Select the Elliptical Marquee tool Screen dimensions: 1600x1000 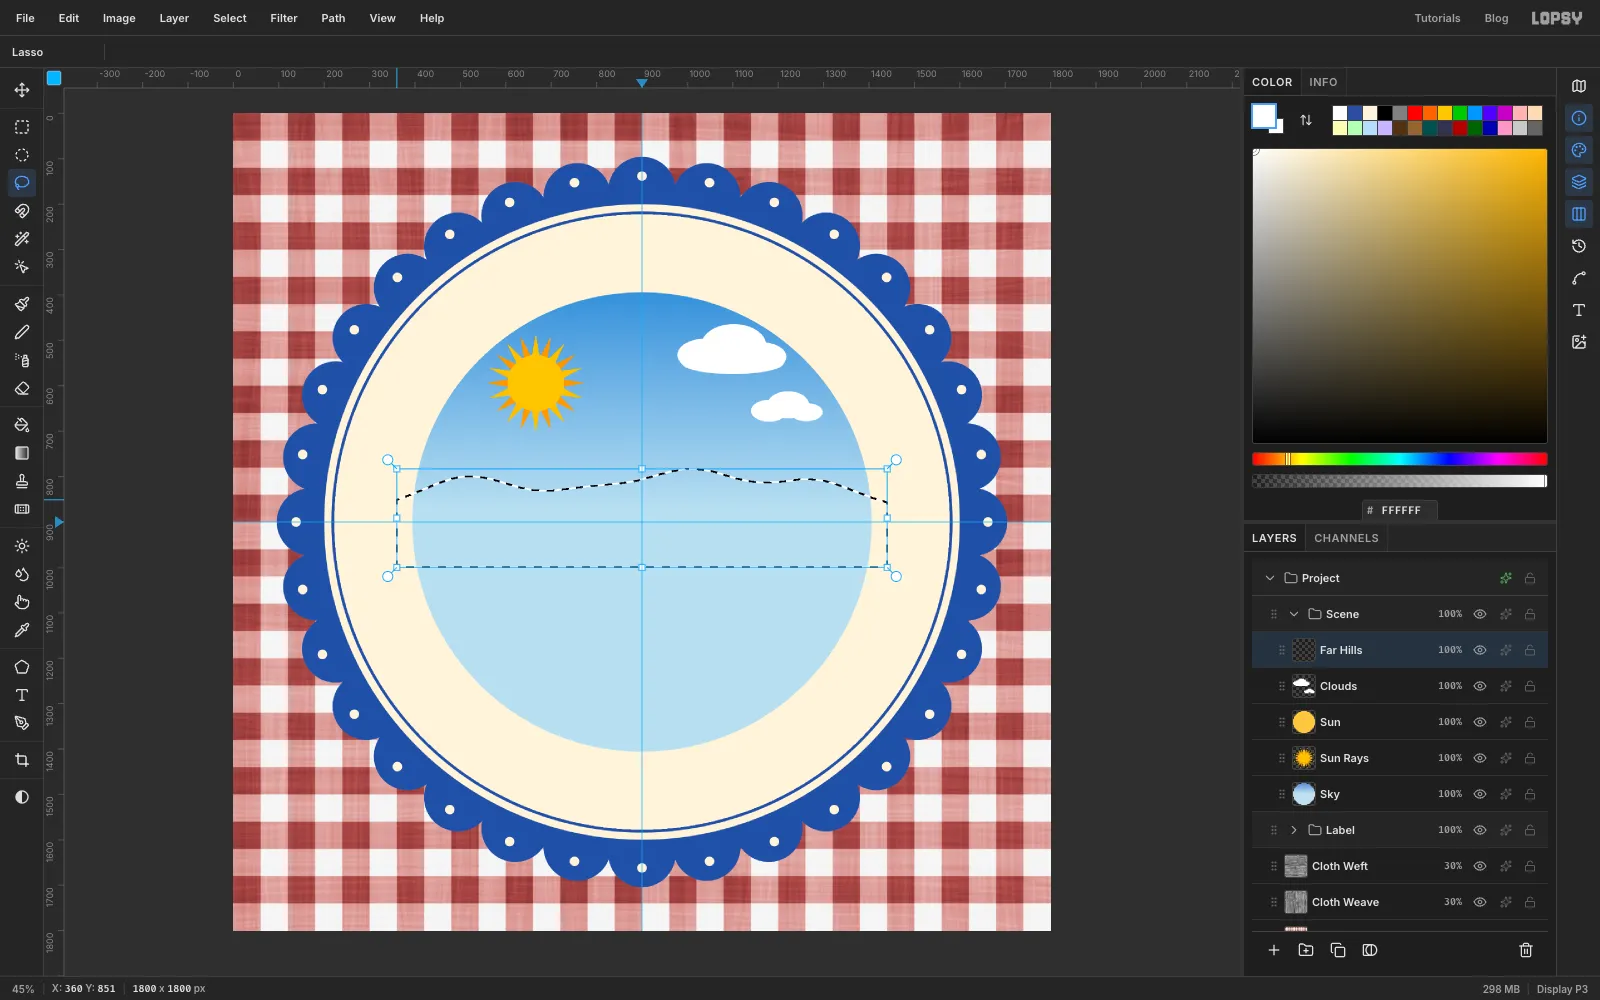pyautogui.click(x=22, y=155)
